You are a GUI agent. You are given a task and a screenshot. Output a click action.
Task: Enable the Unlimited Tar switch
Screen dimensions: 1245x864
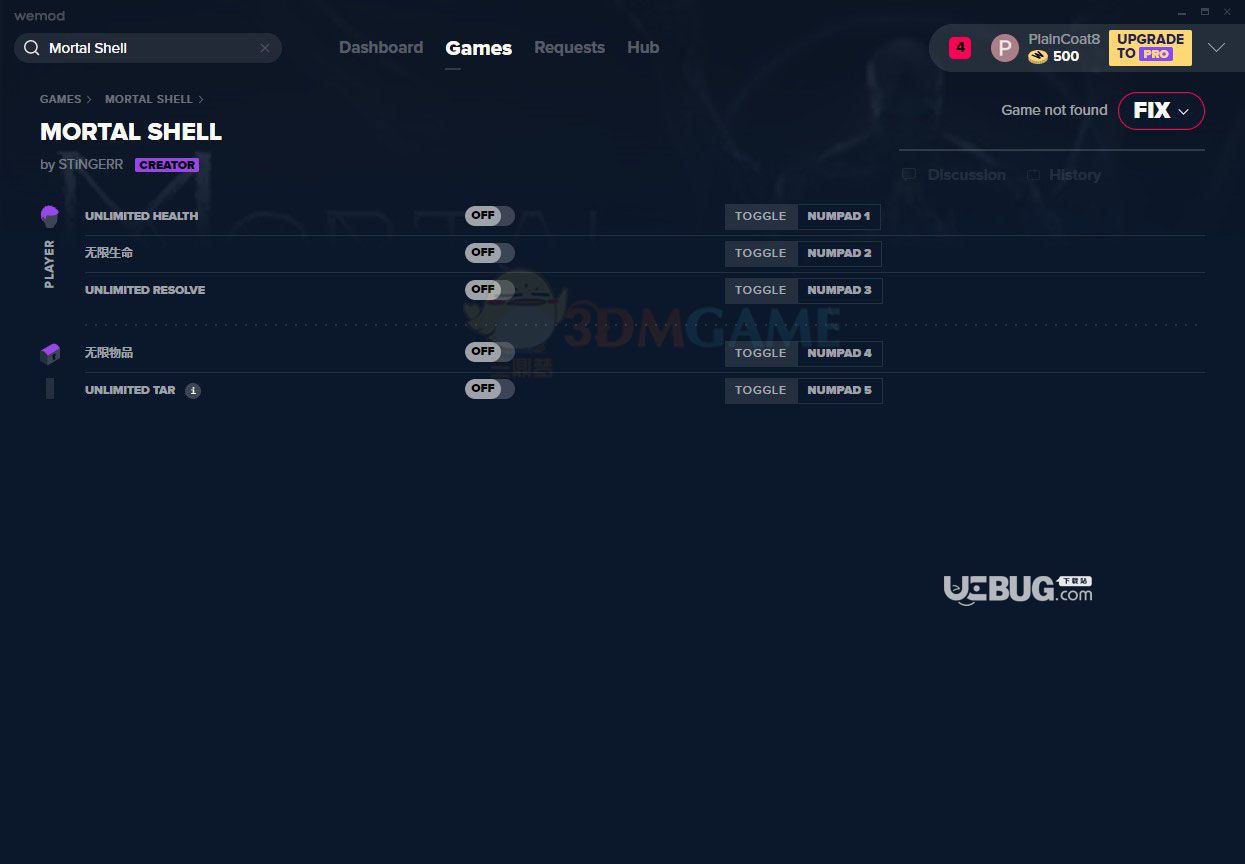point(490,389)
